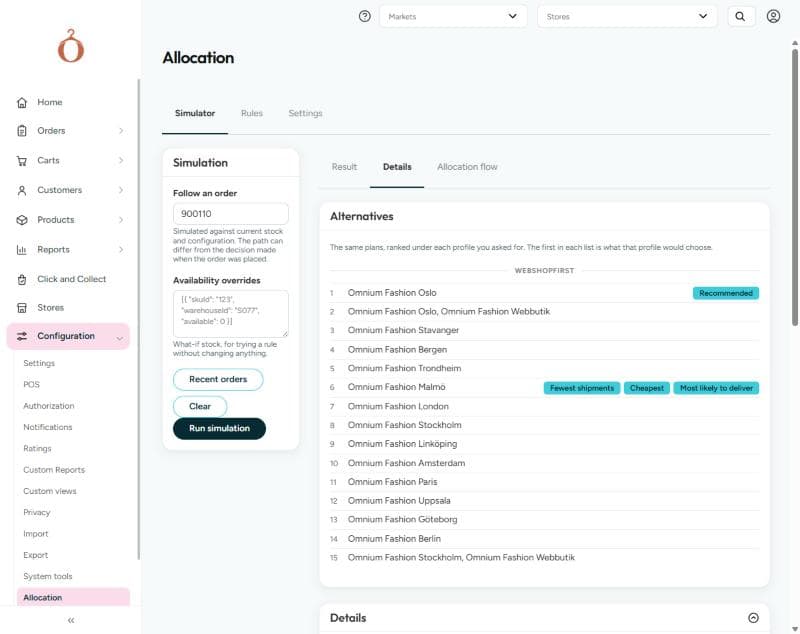The image size is (800, 634).
Task: Open Click and Collect page
Action: (71, 280)
